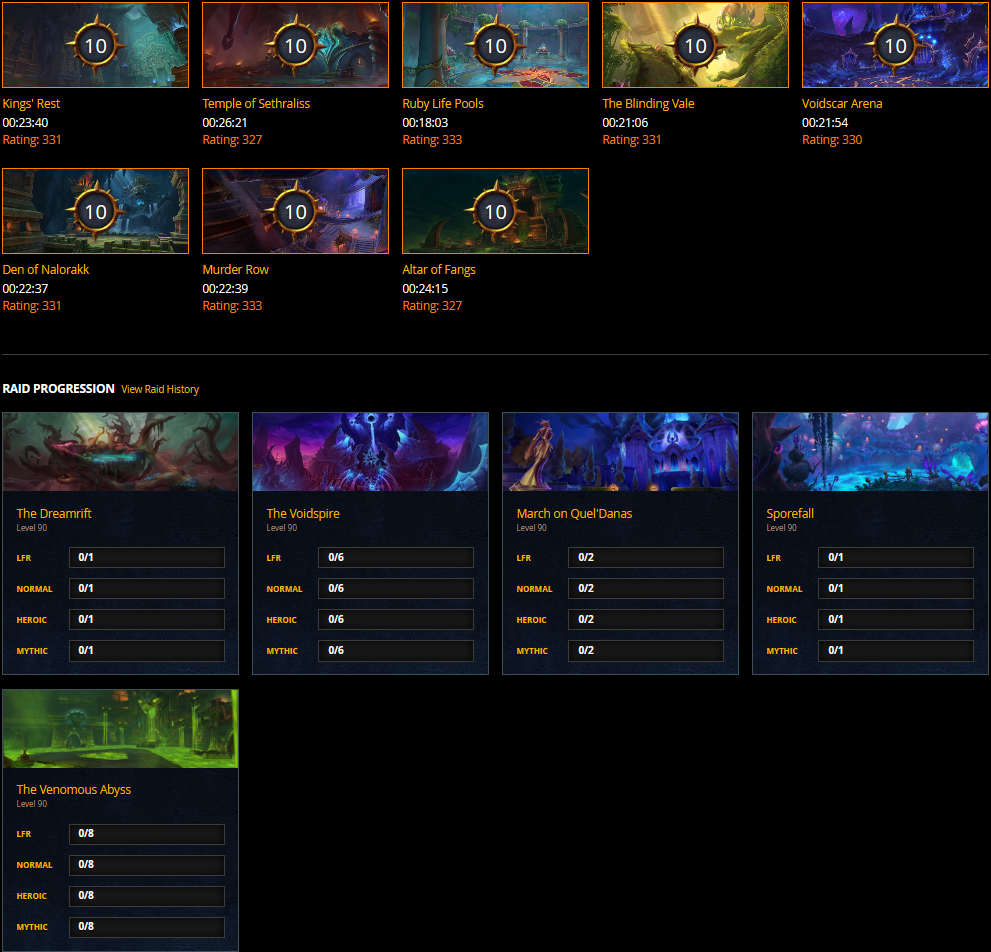This screenshot has height=952, width=991.
Task: Open the View Raid History link
Action: pos(160,389)
